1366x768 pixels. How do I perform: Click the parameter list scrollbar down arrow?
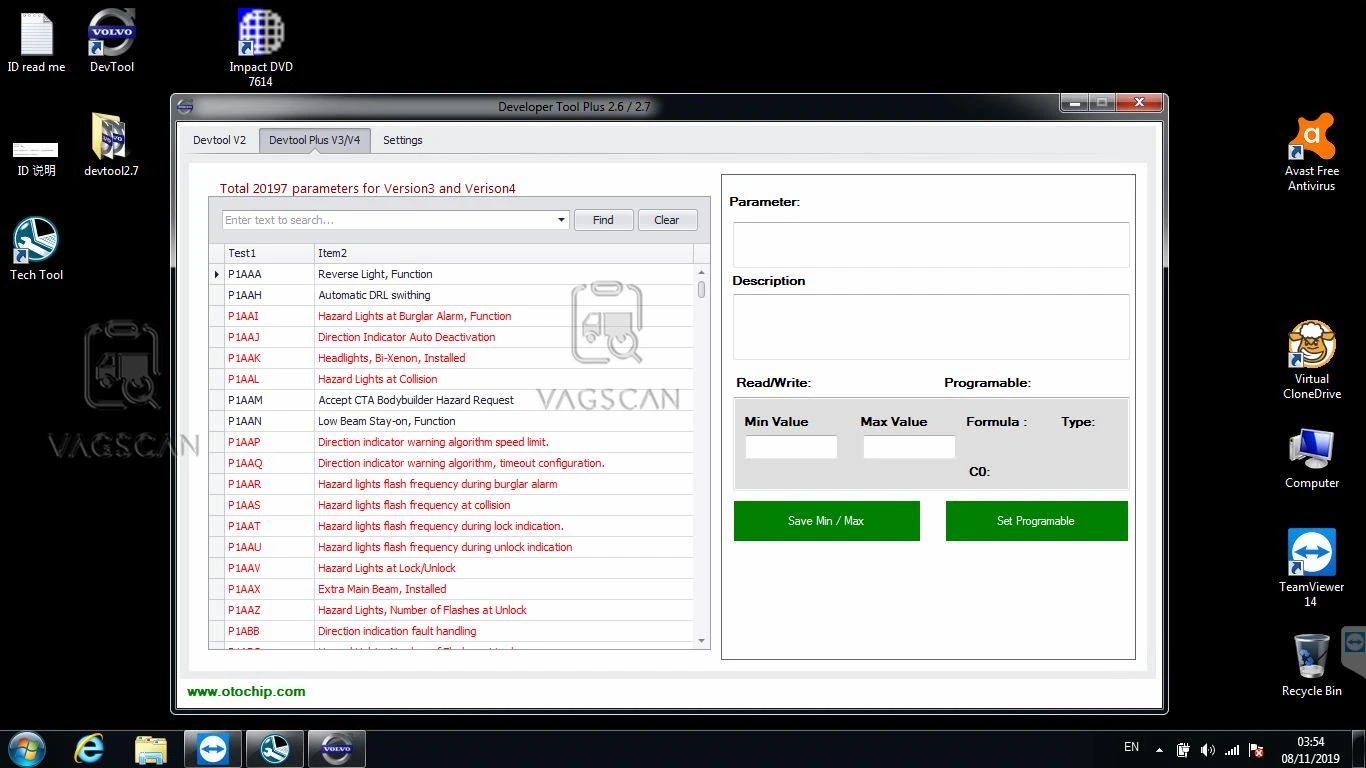point(701,641)
